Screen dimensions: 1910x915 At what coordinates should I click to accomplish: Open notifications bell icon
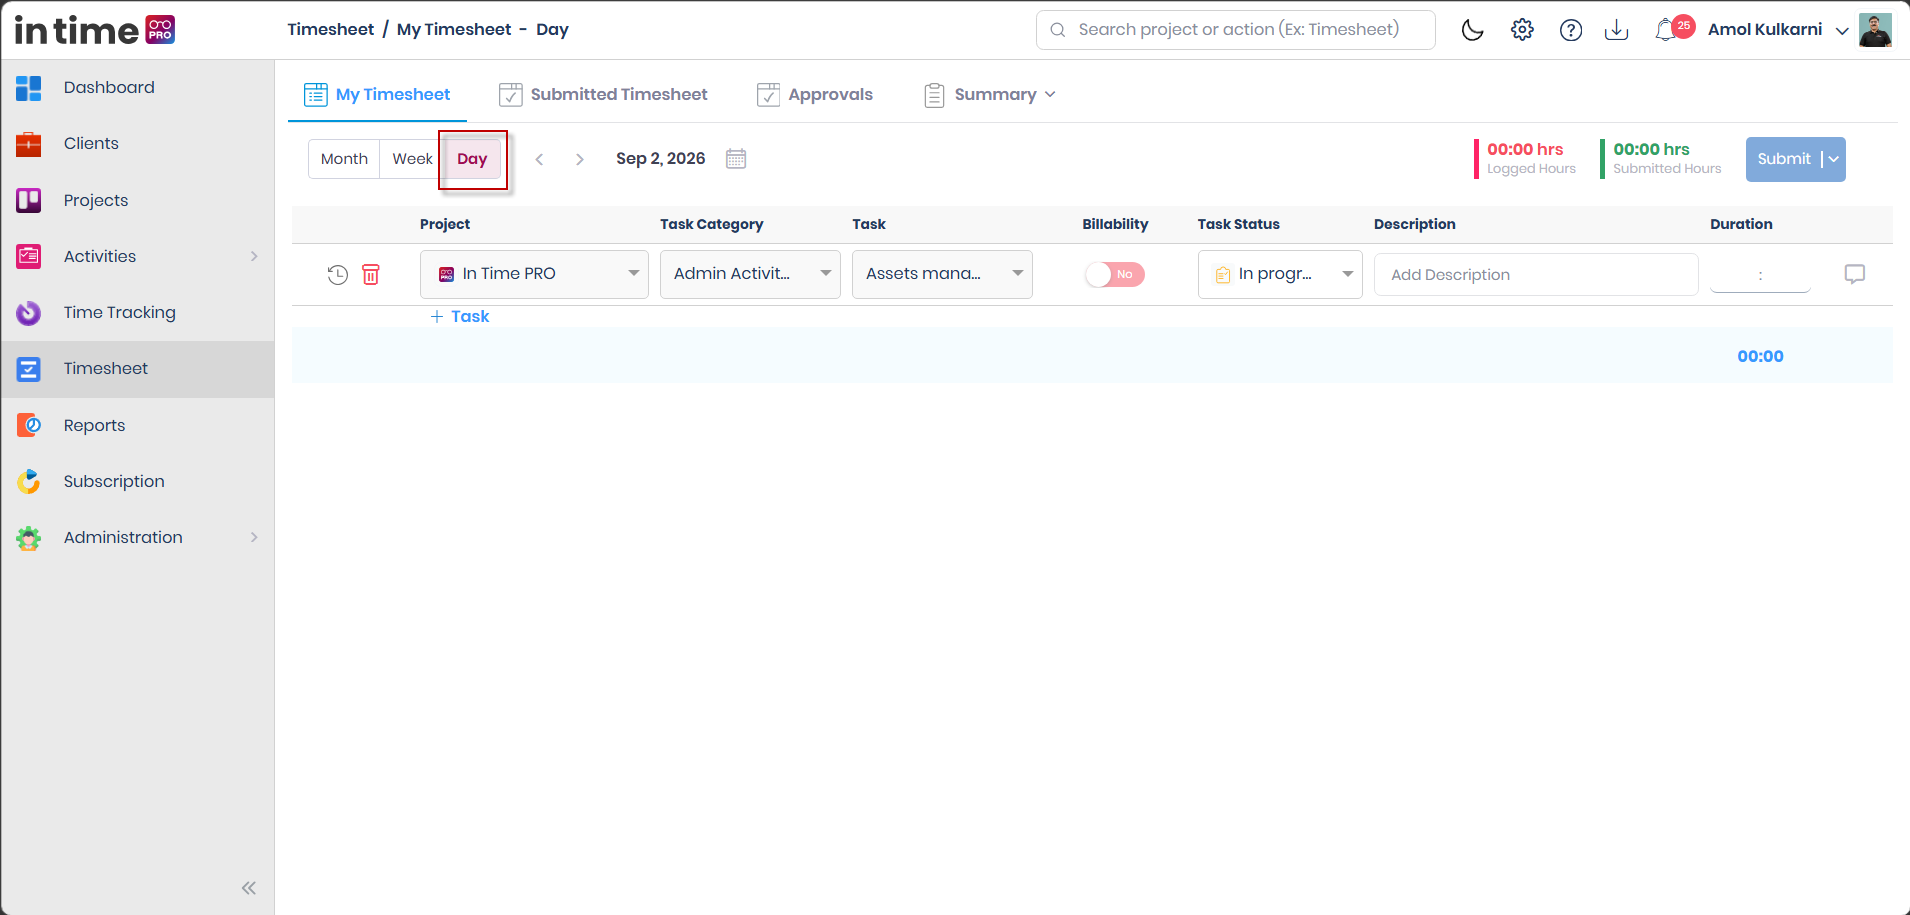[x=1666, y=30]
